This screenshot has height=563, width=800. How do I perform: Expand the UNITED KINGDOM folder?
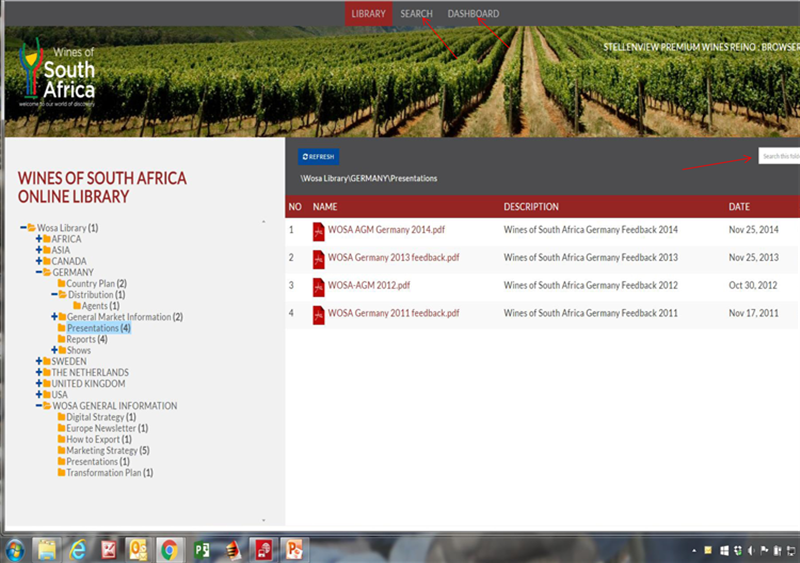pyautogui.click(x=39, y=383)
